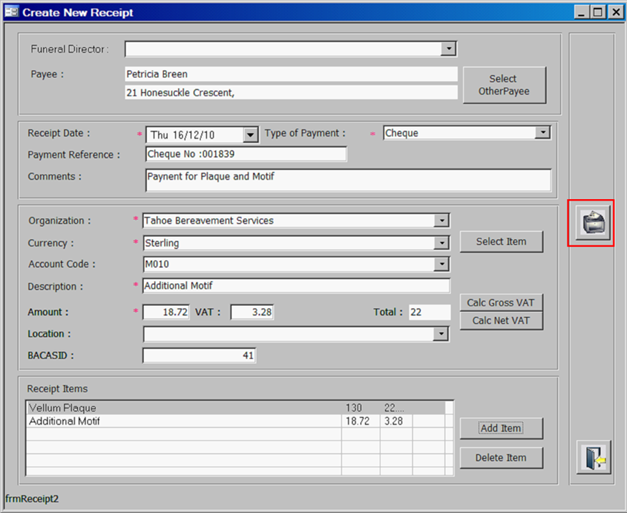The height and width of the screenshot is (513, 627).
Task: Open the Receipt Date calendar dropdown
Action: coord(250,135)
